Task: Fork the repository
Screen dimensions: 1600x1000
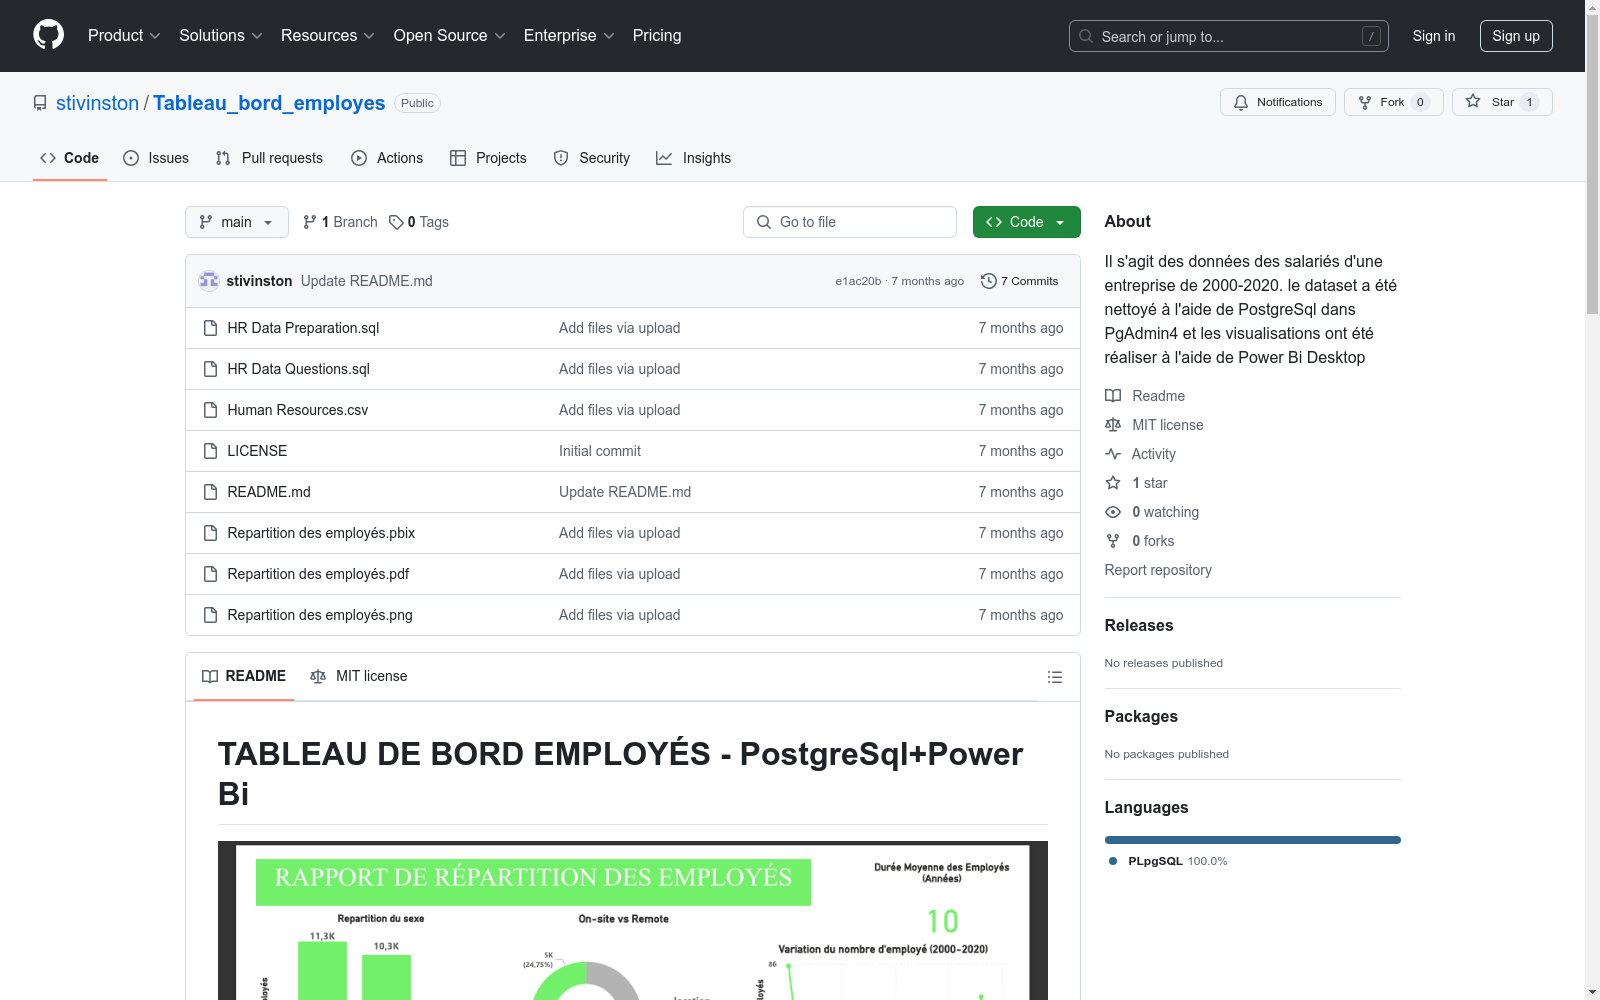Action: click(x=1393, y=102)
